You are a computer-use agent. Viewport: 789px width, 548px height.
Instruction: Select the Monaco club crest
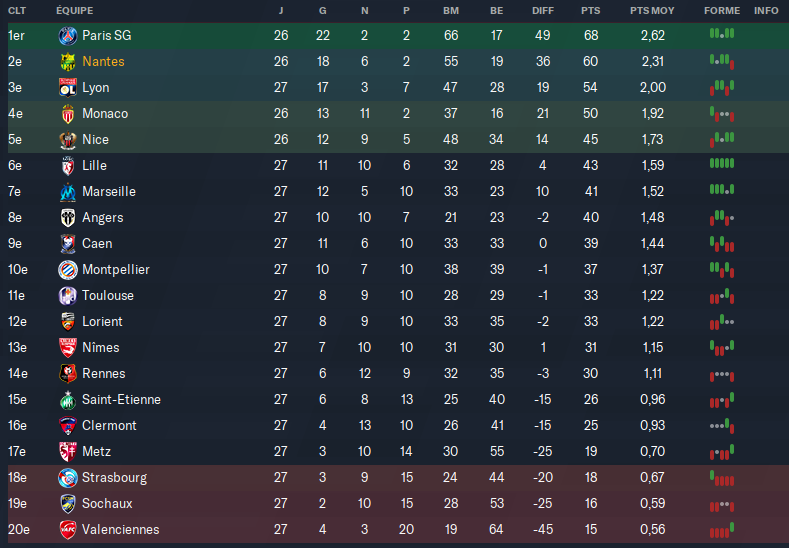pos(67,114)
